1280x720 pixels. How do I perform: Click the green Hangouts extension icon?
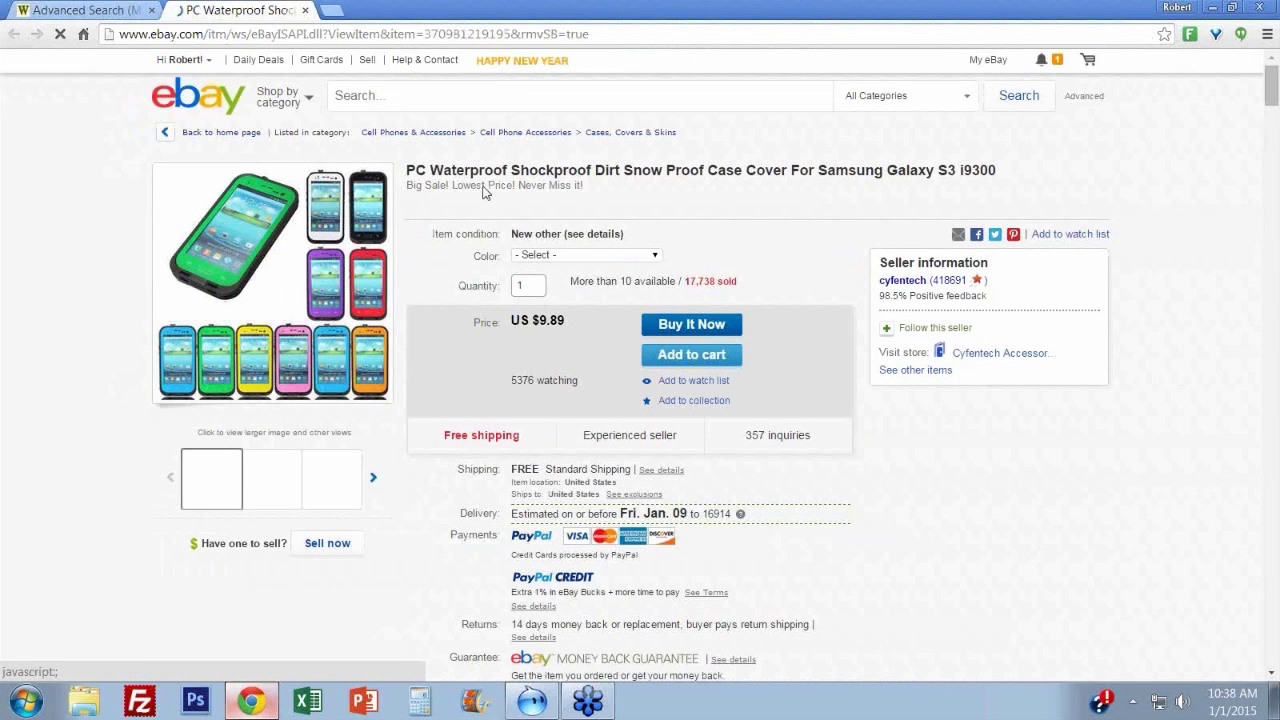[1241, 34]
